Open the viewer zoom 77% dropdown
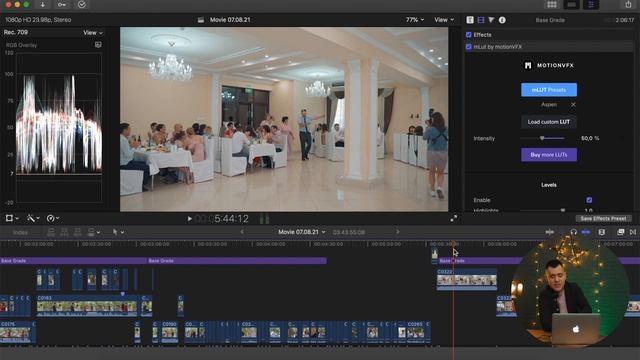This screenshot has width=640, height=360. (x=415, y=20)
